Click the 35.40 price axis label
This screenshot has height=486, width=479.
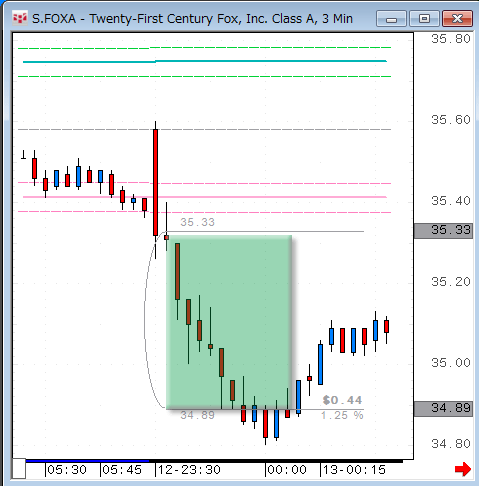tap(451, 201)
